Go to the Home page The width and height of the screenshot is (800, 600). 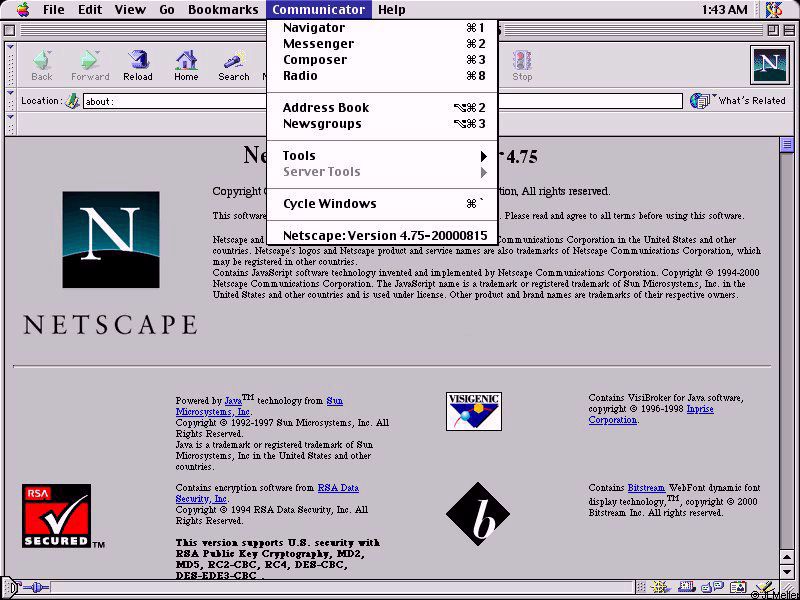pos(186,65)
